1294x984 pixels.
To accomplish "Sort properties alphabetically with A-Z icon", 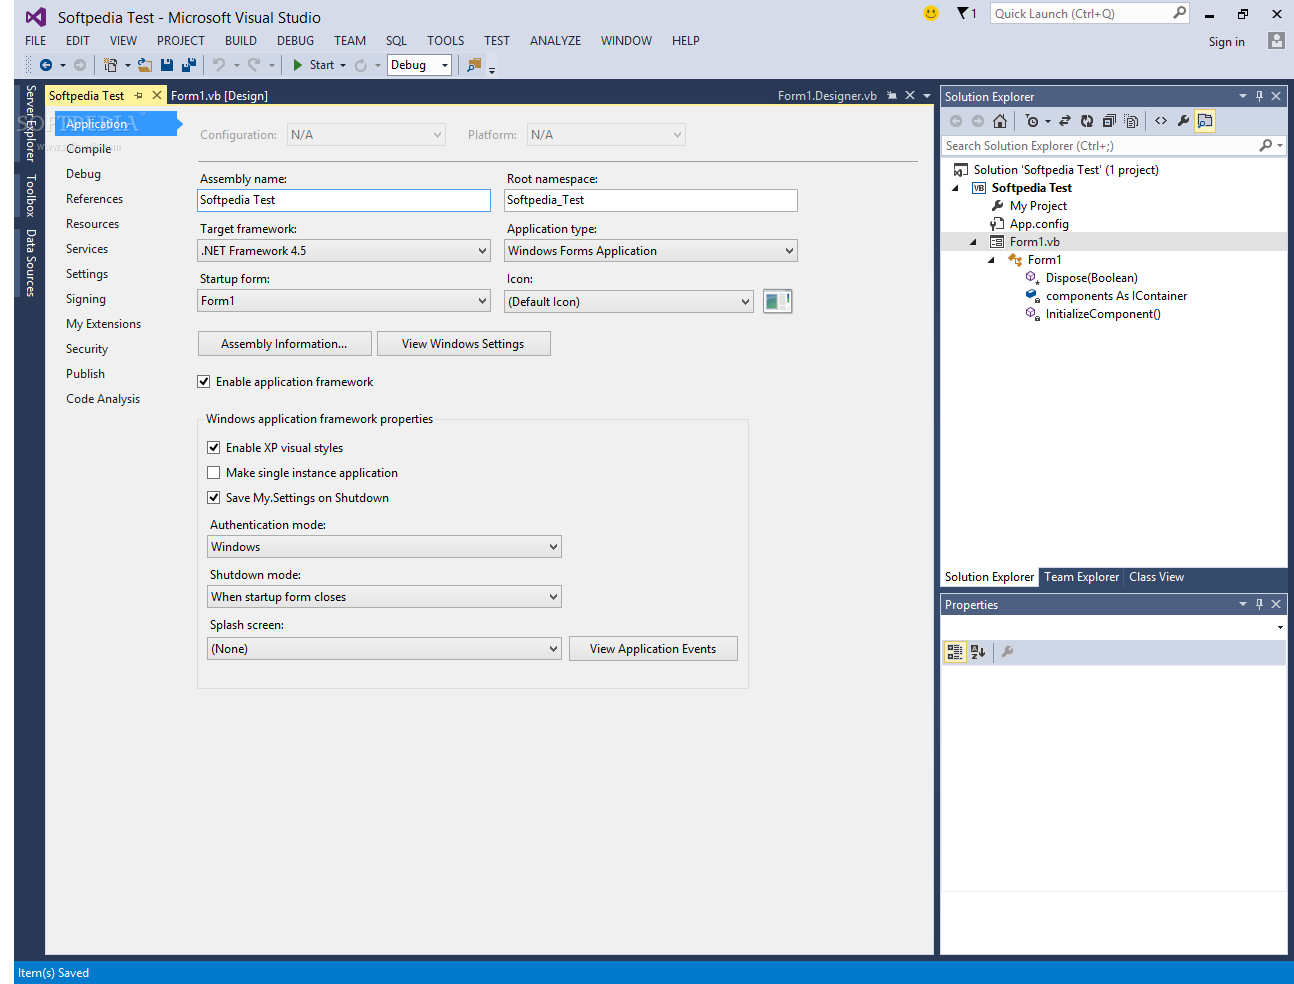I will click(978, 652).
